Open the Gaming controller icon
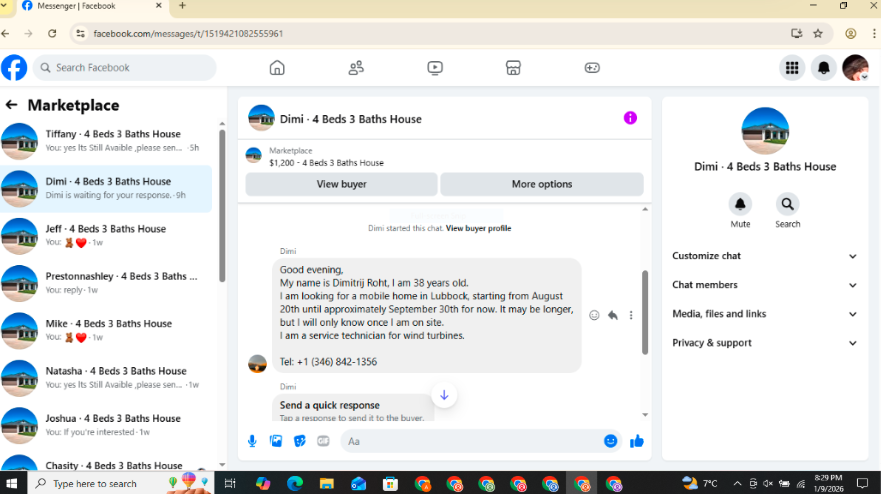 point(592,68)
